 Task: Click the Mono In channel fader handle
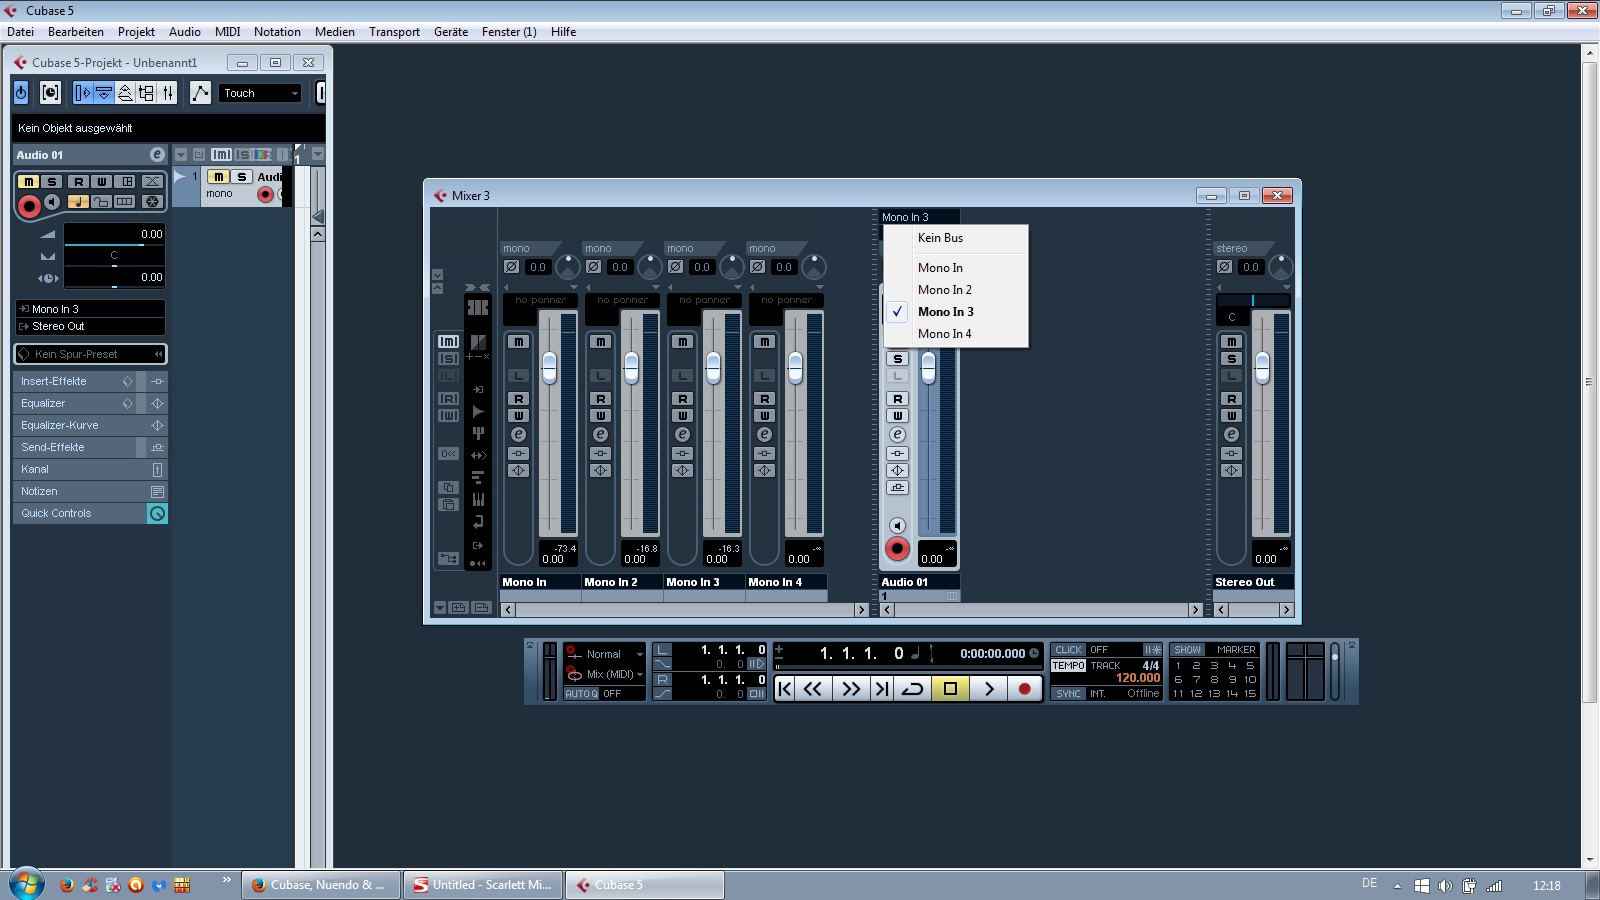click(549, 368)
